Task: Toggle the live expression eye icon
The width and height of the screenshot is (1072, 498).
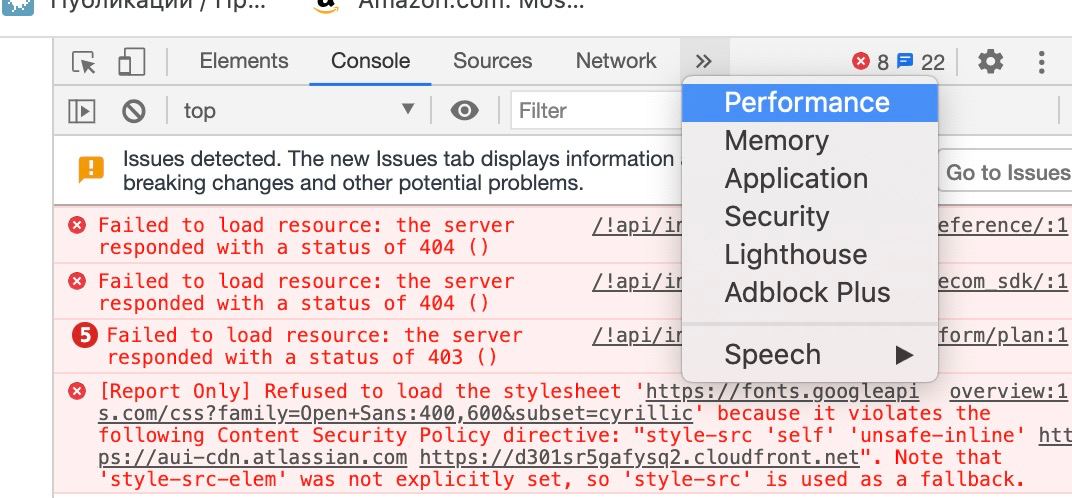Action: pos(464,110)
